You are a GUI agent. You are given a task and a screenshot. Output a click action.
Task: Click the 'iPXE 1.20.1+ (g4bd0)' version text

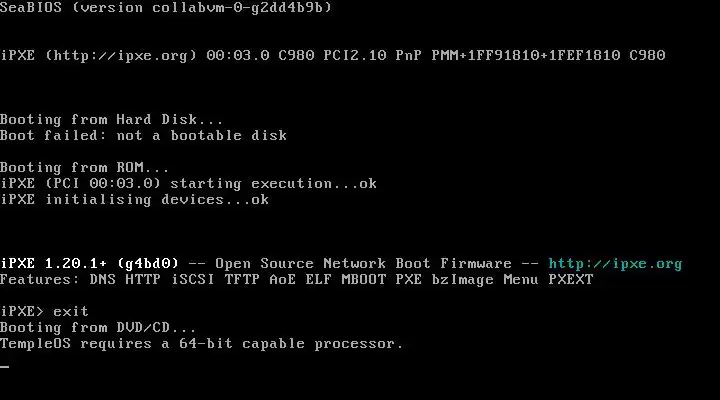(89, 264)
